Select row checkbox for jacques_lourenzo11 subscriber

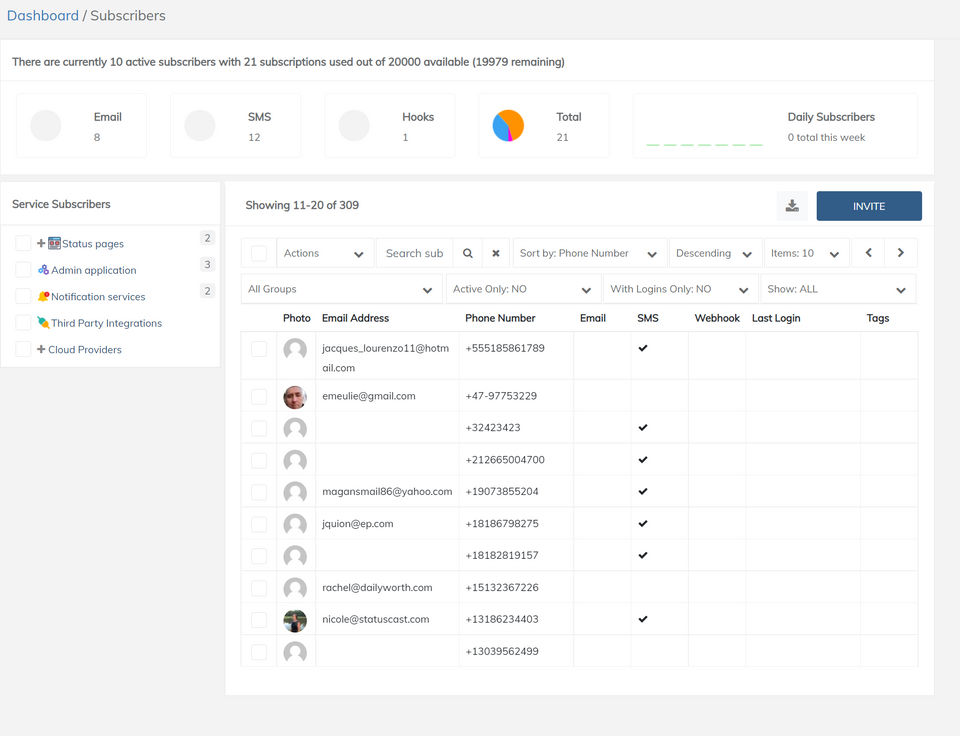point(259,349)
